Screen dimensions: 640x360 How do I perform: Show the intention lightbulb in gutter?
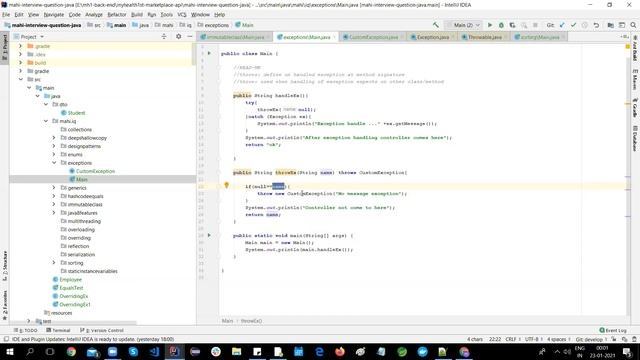[x=227, y=185]
